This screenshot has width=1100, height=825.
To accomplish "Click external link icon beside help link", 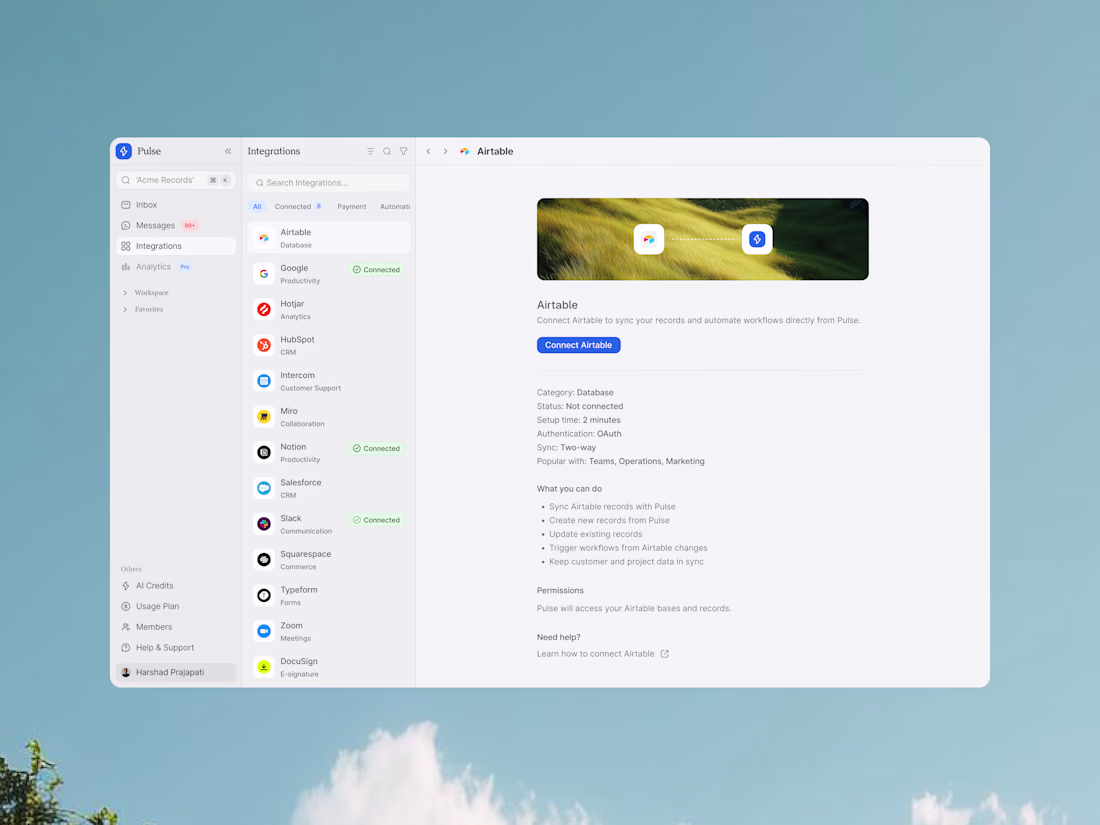I will (x=664, y=654).
